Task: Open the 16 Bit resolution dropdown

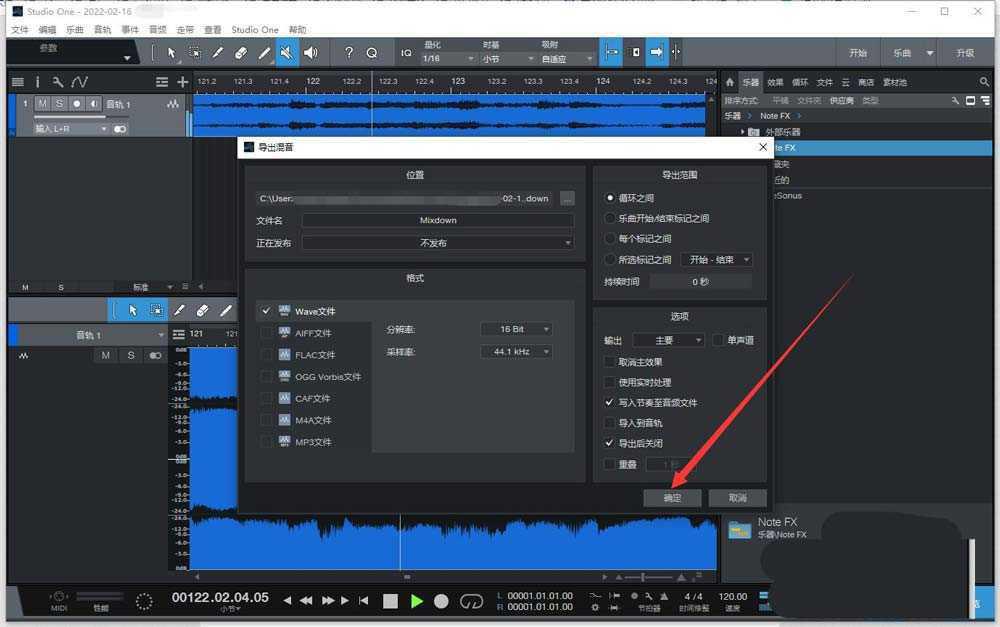Action: click(x=516, y=329)
